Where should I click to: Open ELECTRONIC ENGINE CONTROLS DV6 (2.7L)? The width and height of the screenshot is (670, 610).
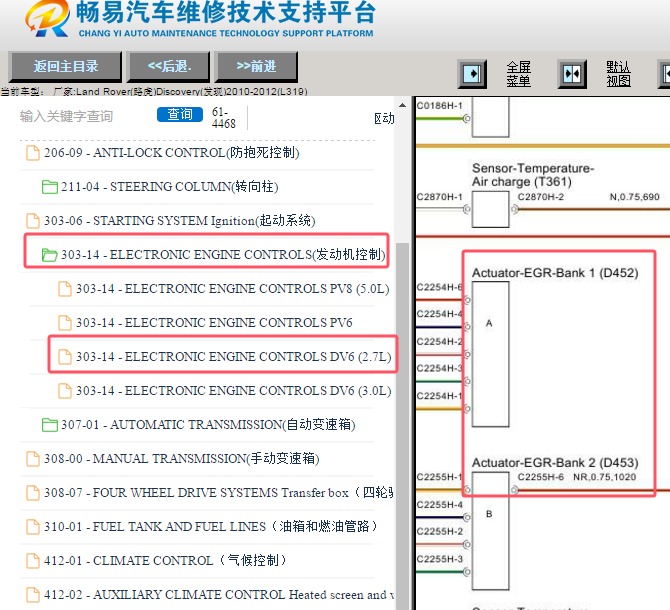(x=234, y=357)
